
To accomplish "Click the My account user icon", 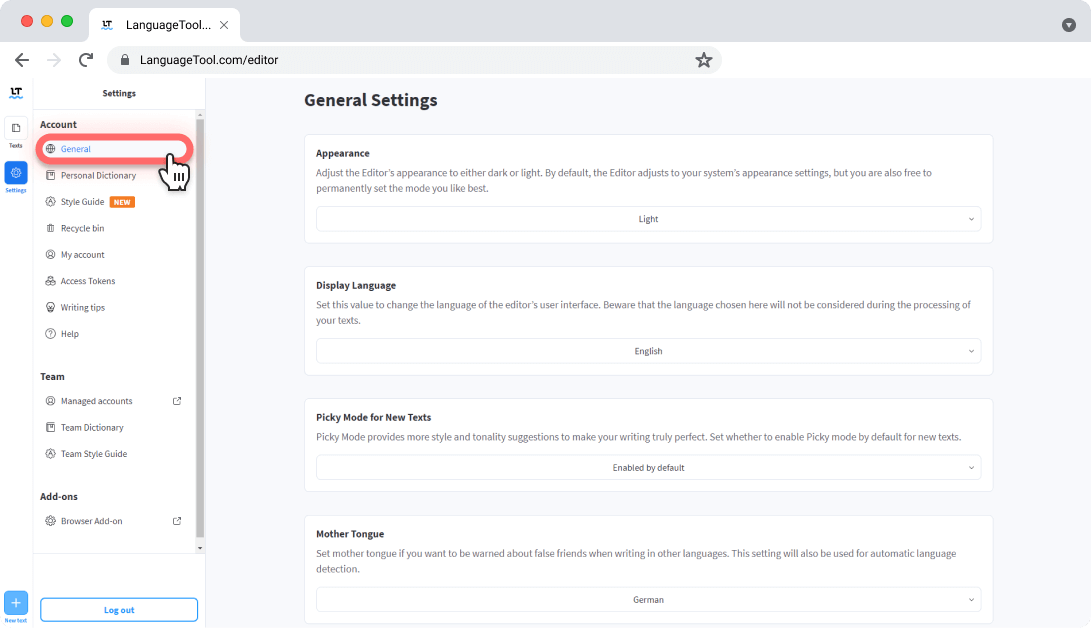I will tap(50, 255).
